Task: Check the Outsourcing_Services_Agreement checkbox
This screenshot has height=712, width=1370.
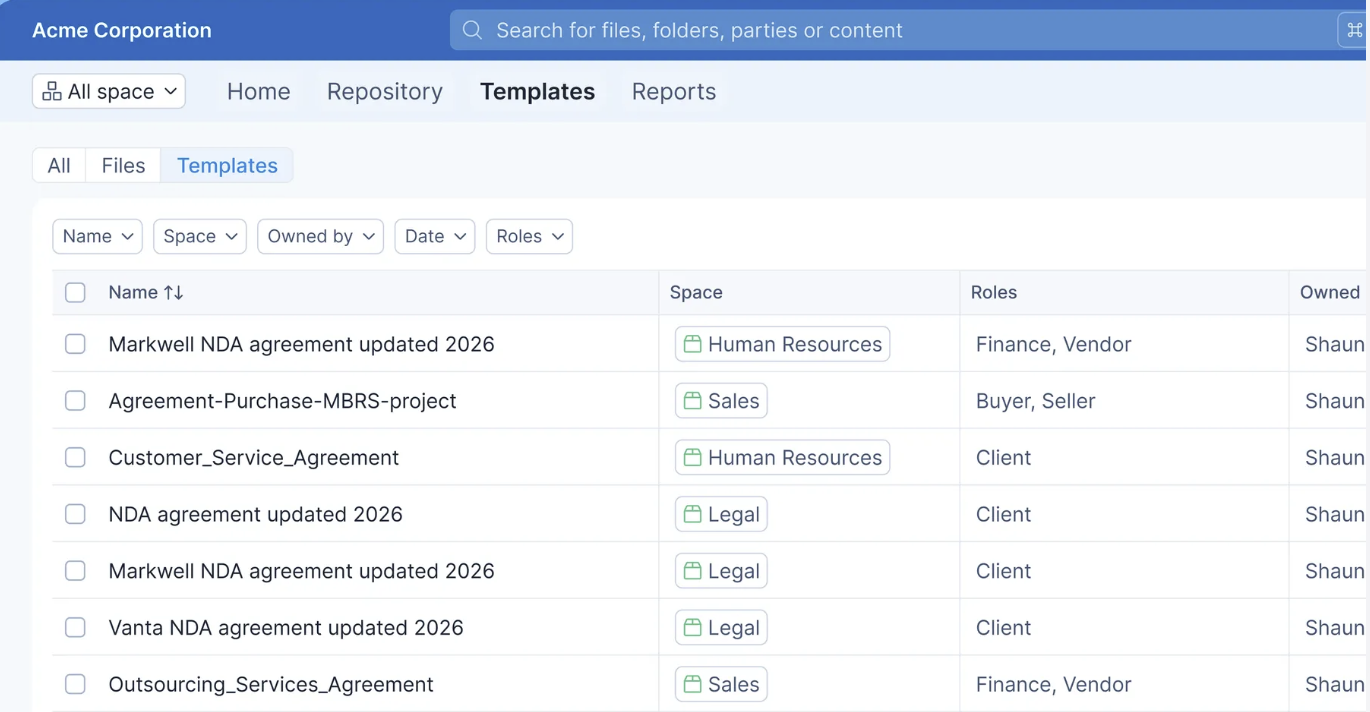Action: (x=75, y=685)
